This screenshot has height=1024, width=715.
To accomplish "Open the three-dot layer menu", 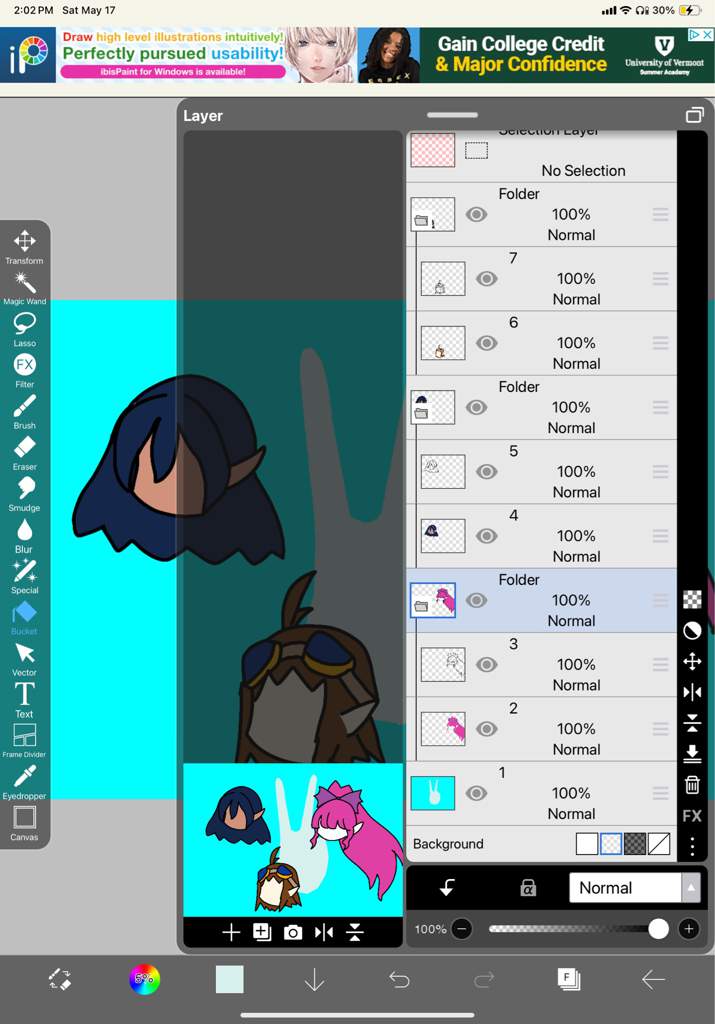I will click(x=692, y=846).
